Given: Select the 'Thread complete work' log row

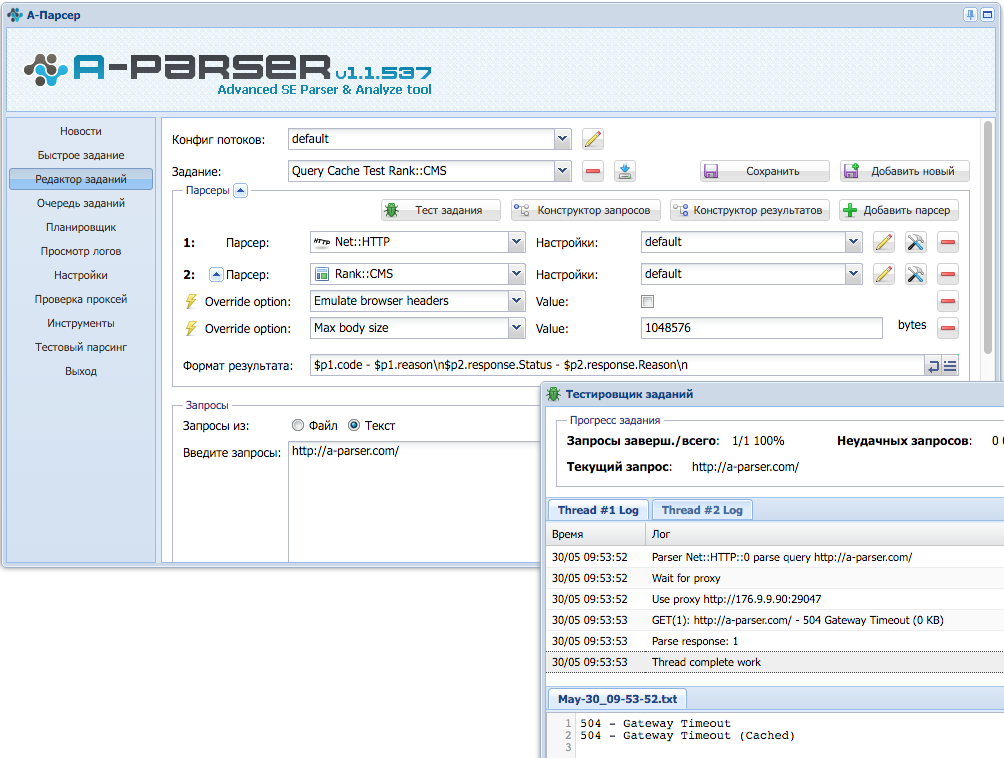Looking at the screenshot, I should [x=775, y=662].
